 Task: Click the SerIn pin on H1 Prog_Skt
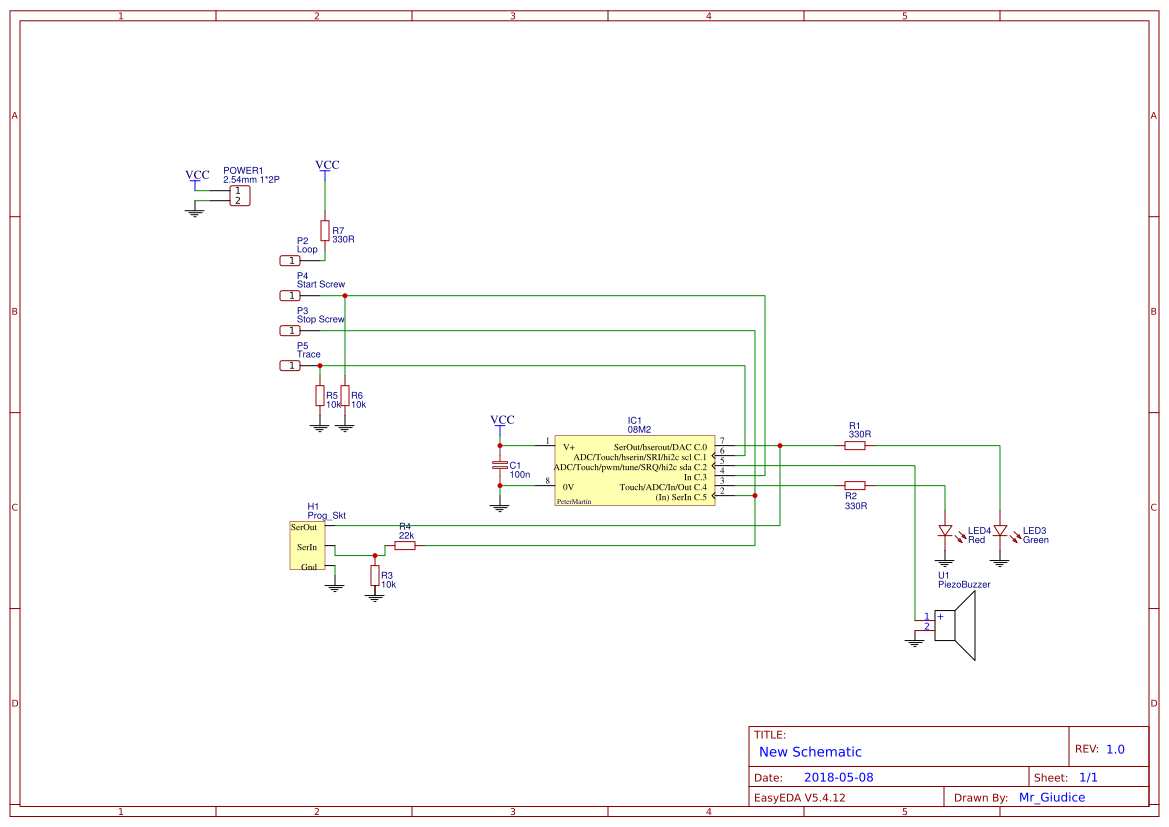coord(308,546)
